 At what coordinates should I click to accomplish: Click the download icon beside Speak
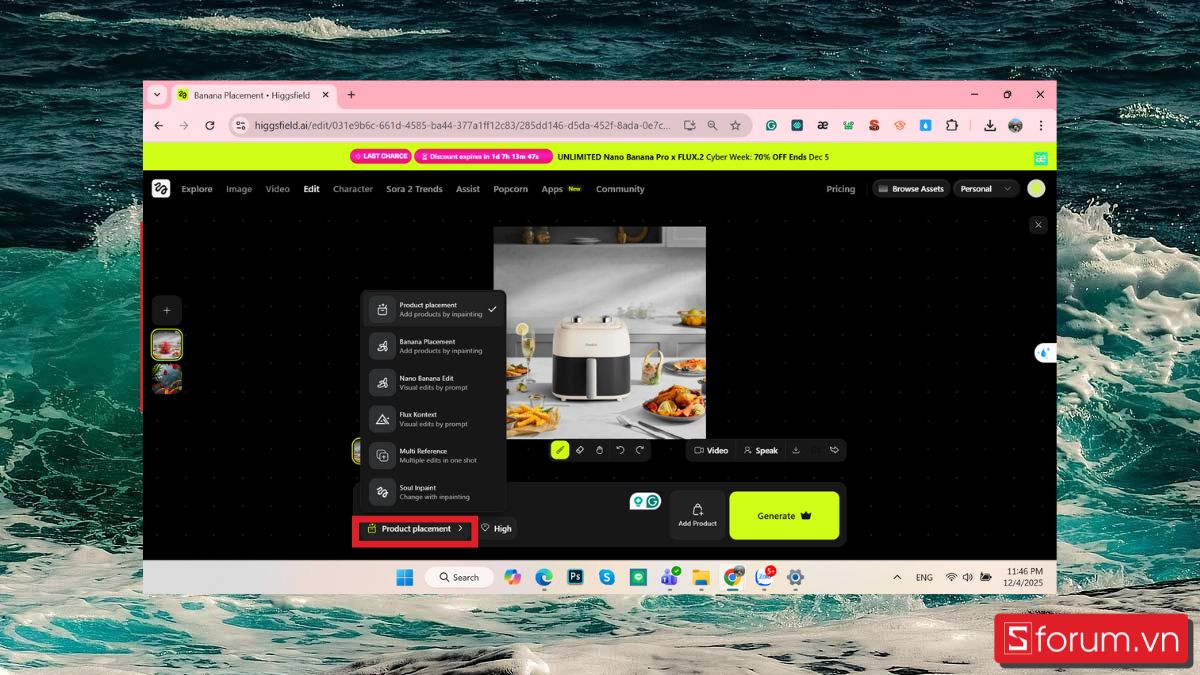click(796, 450)
